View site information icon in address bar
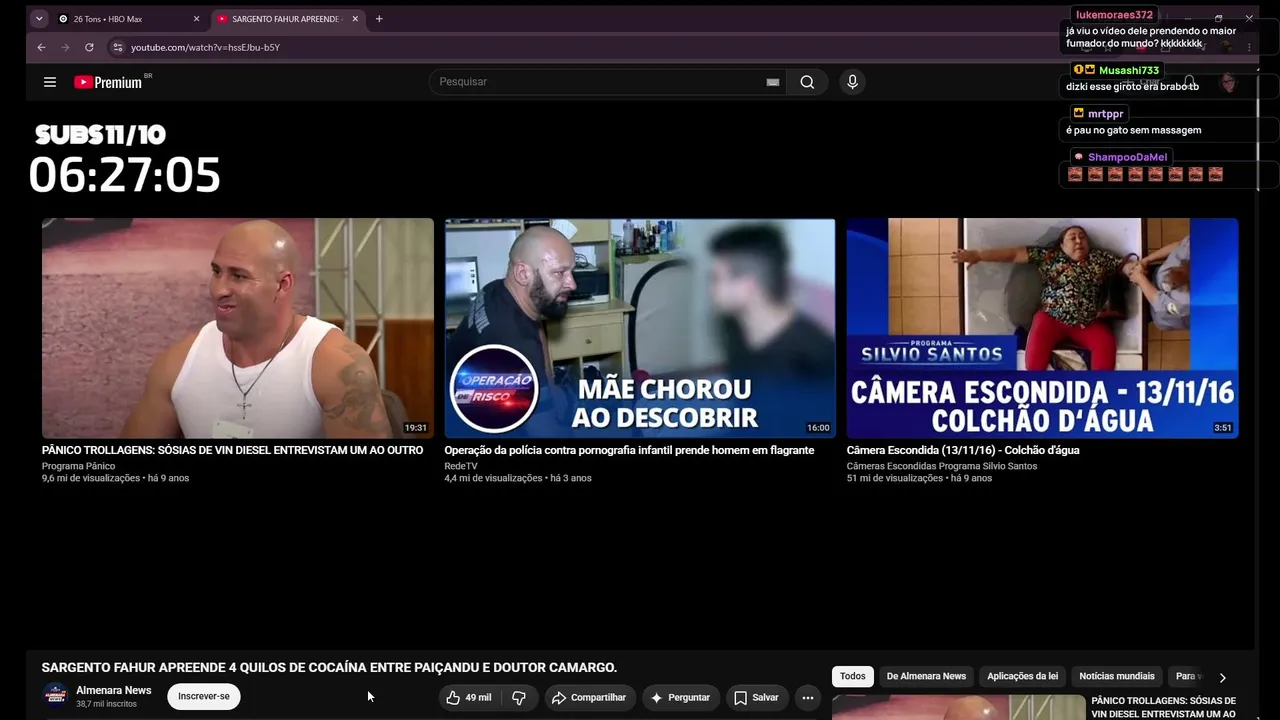Viewport: 1280px width, 720px height. coord(117,47)
